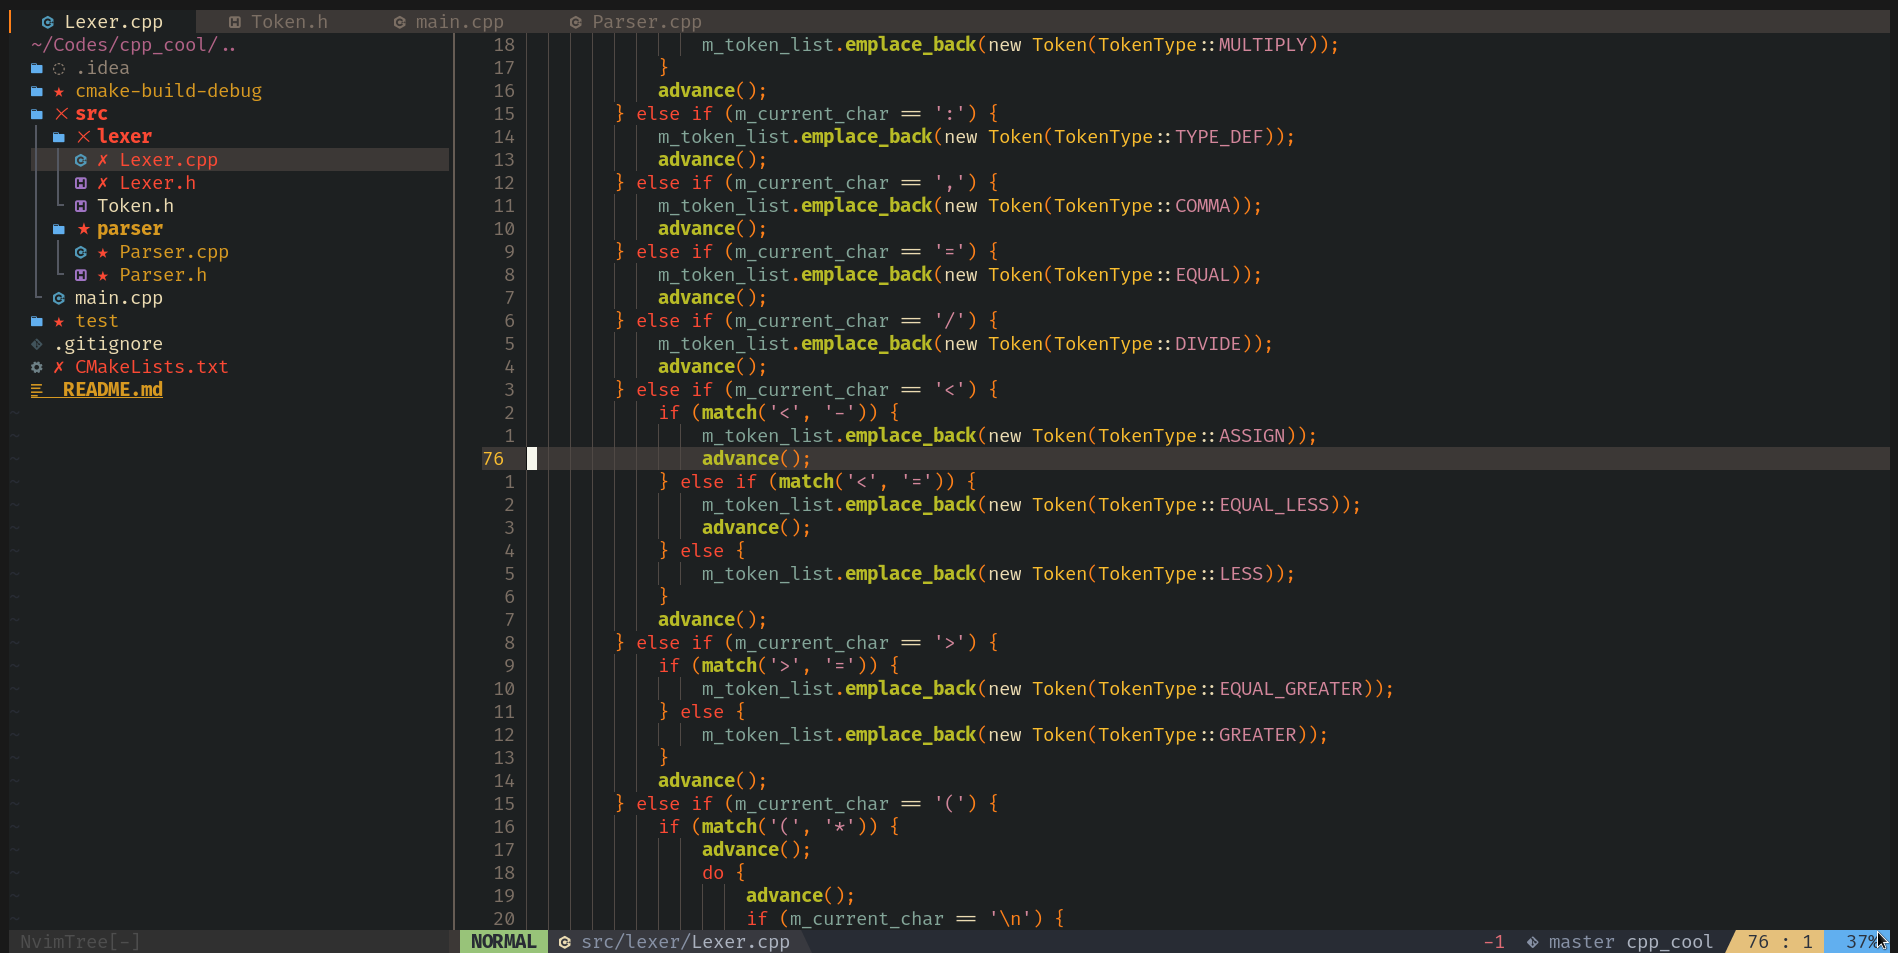1898x953 pixels.
Task: Click the C++ file icon for main.cpp
Action: pos(59,298)
